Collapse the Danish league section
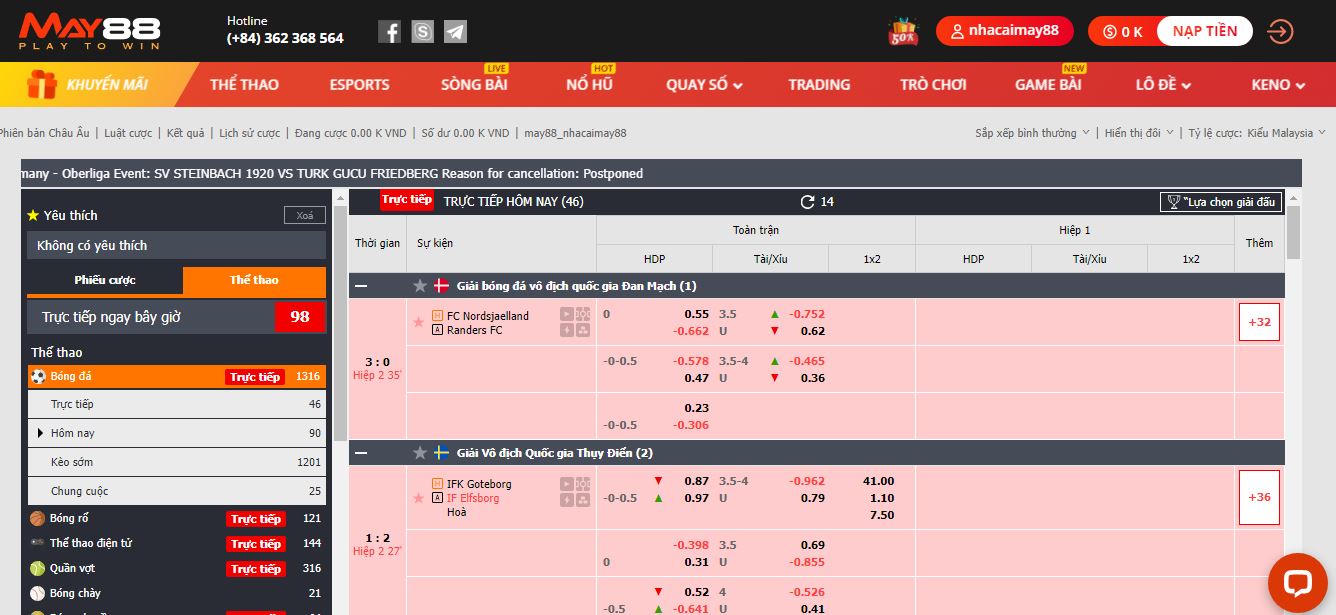This screenshot has height=615, width=1336. point(361,286)
